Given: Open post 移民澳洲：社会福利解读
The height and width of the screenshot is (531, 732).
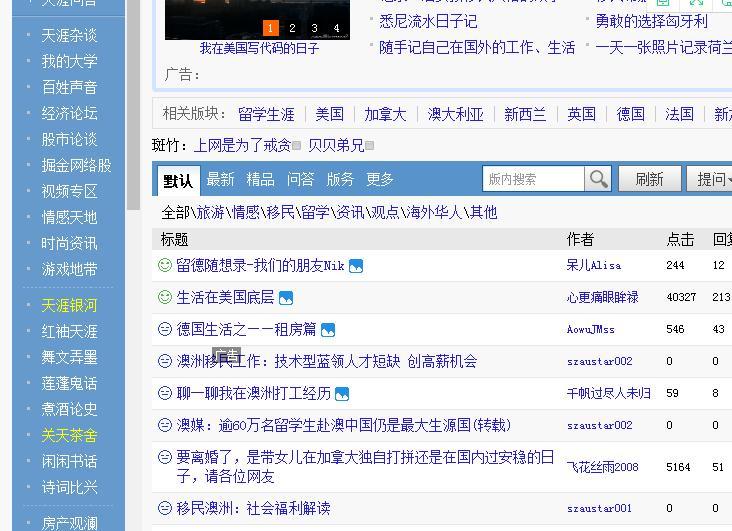Looking at the screenshot, I should [x=253, y=508].
